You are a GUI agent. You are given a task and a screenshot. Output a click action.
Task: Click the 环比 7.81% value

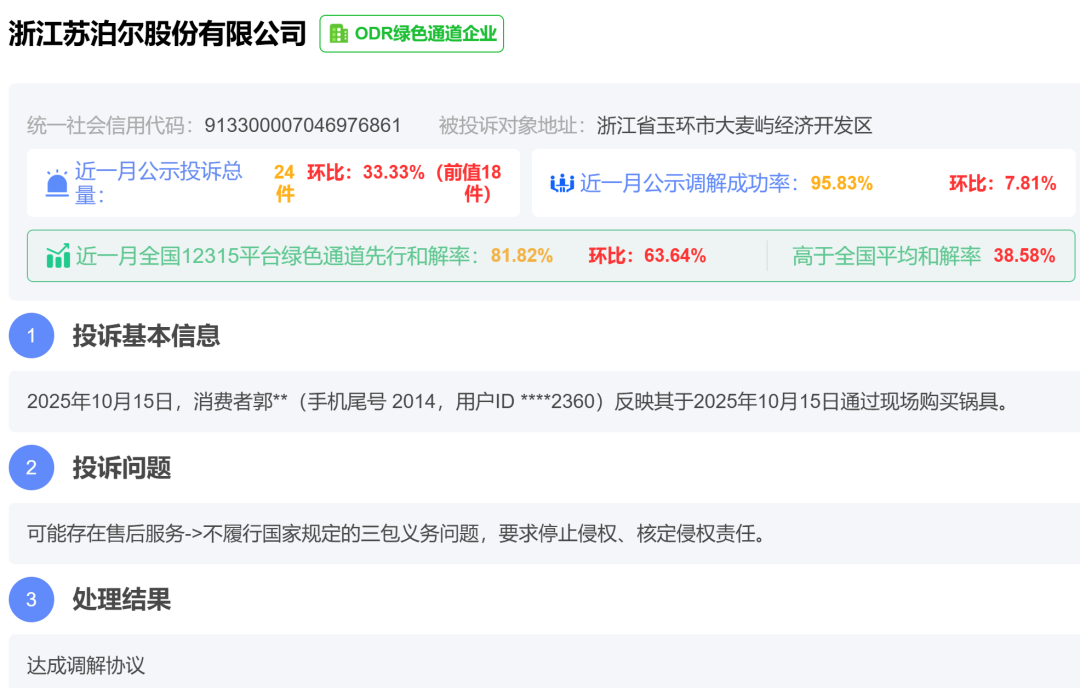click(x=1003, y=183)
